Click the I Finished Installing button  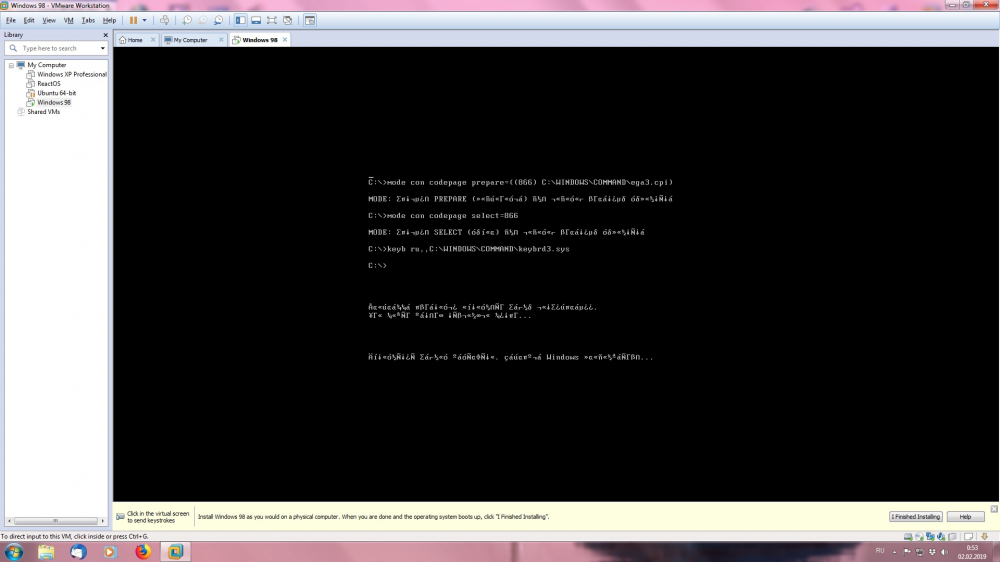[916, 517]
